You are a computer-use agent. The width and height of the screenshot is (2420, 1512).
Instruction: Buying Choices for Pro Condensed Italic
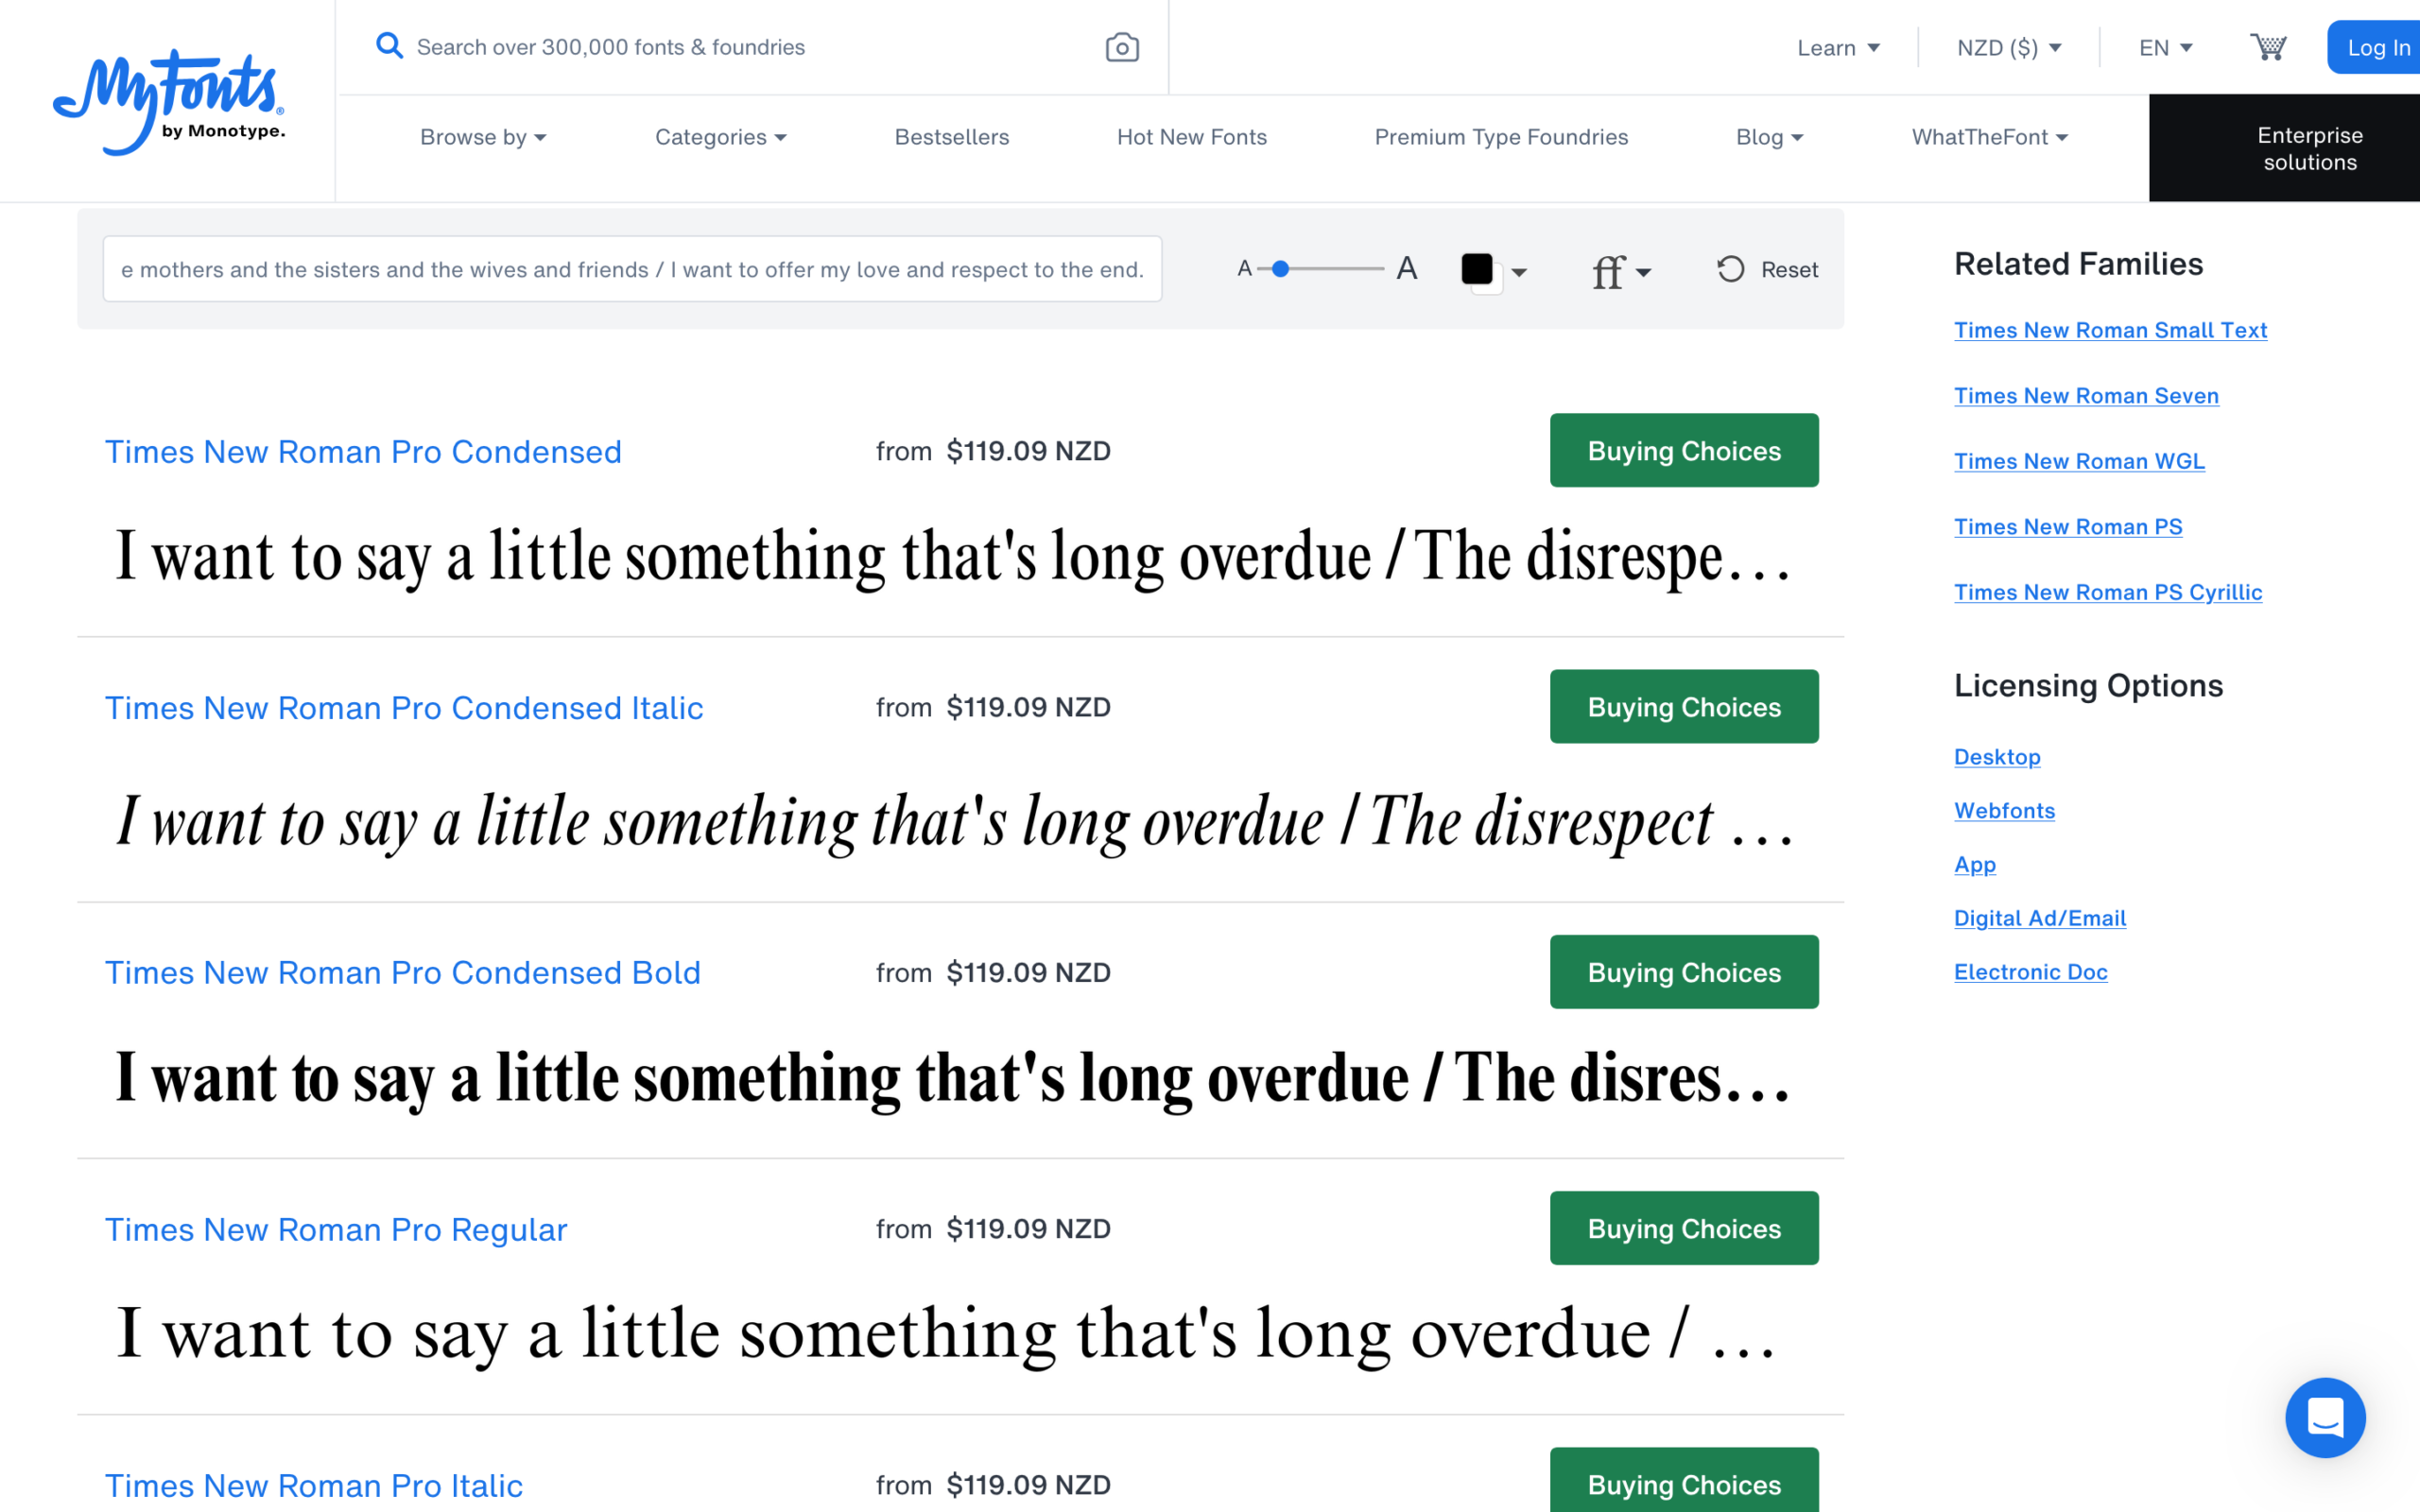1684,706
